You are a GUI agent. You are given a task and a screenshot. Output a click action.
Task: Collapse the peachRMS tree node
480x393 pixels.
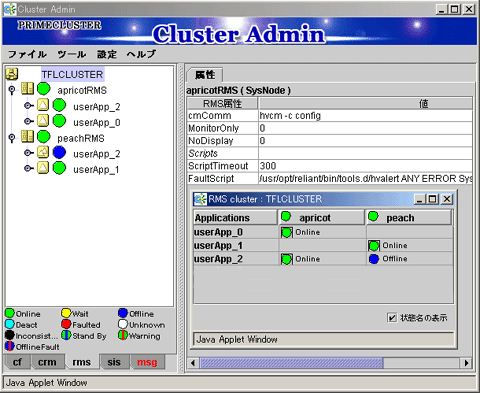[12, 137]
